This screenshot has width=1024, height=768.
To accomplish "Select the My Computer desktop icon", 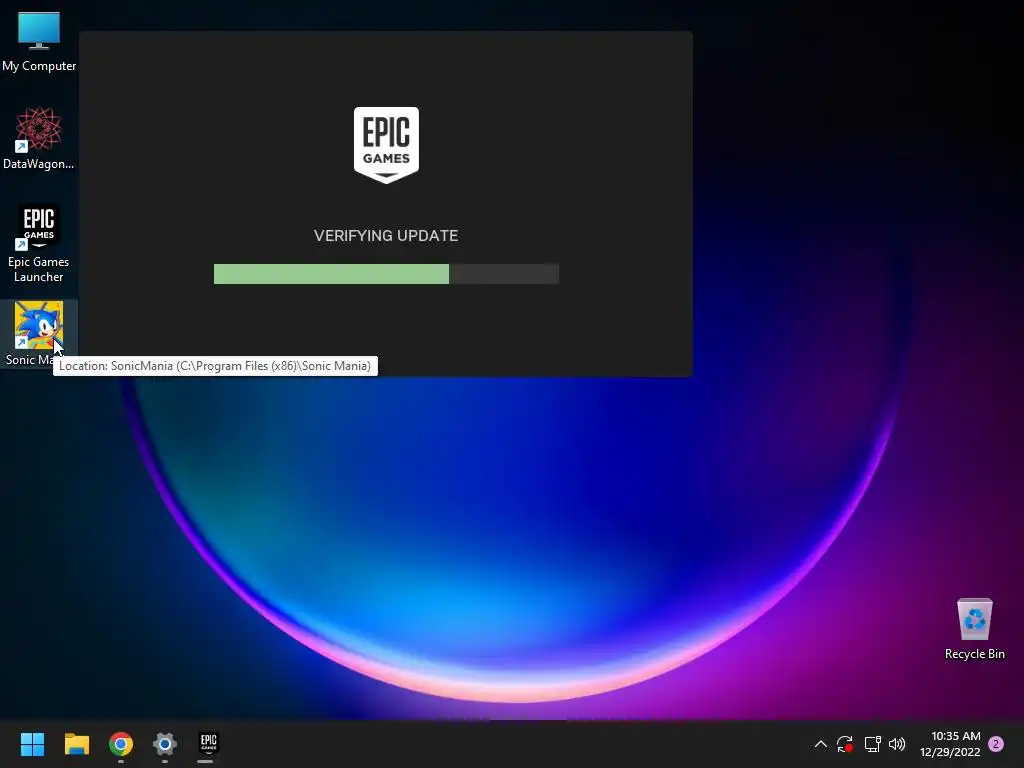I will pos(39,41).
